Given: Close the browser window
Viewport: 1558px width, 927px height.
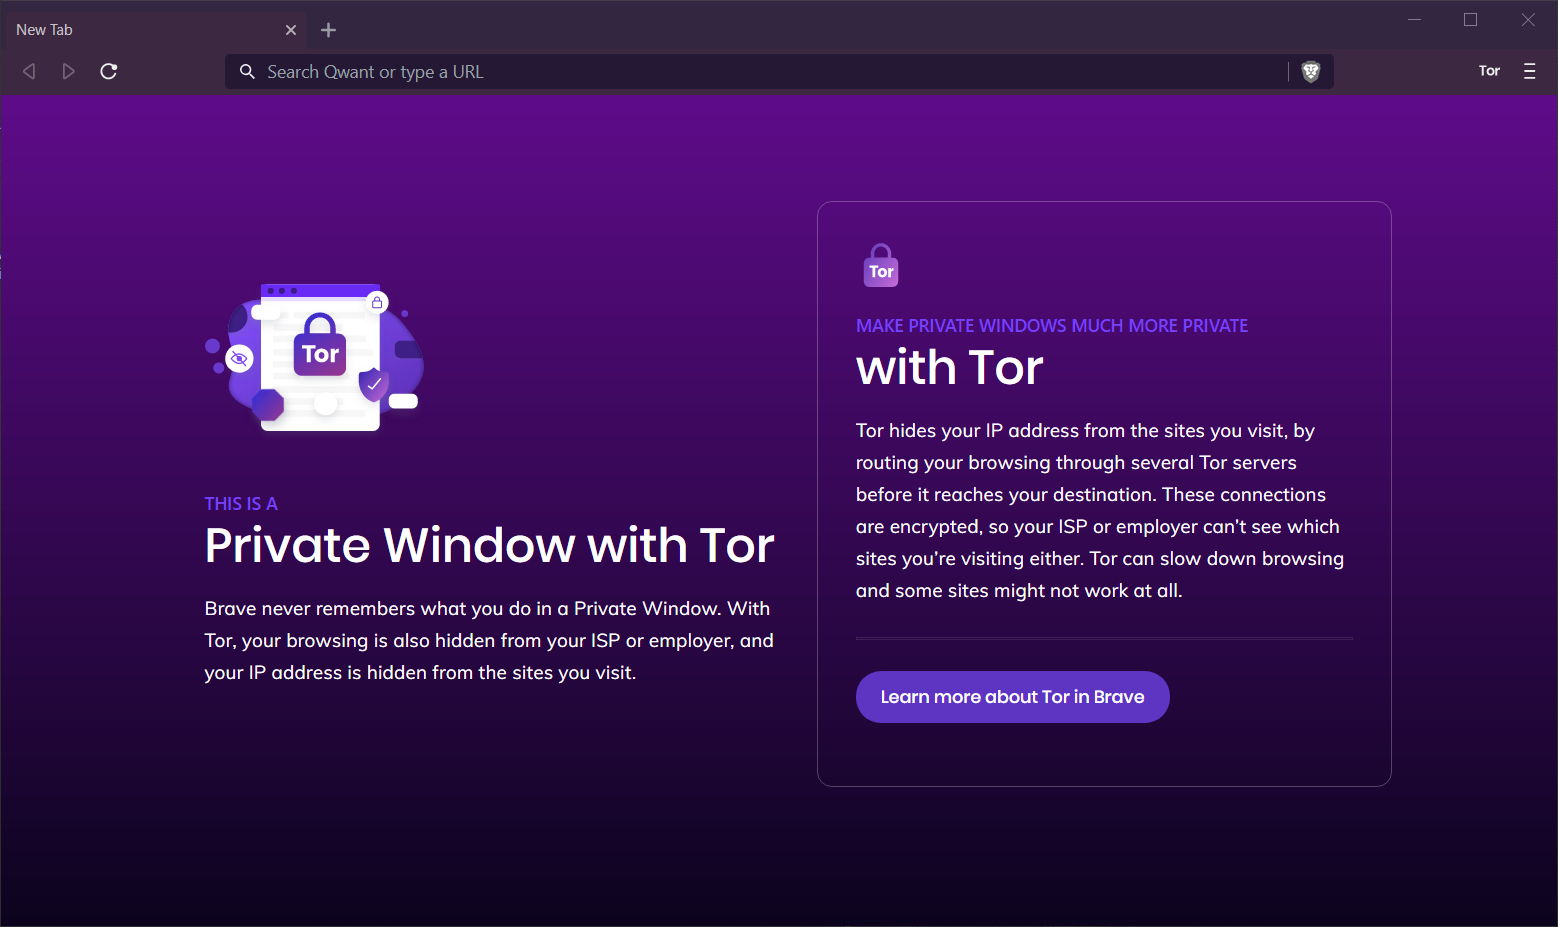Looking at the screenshot, I should point(1528,20).
